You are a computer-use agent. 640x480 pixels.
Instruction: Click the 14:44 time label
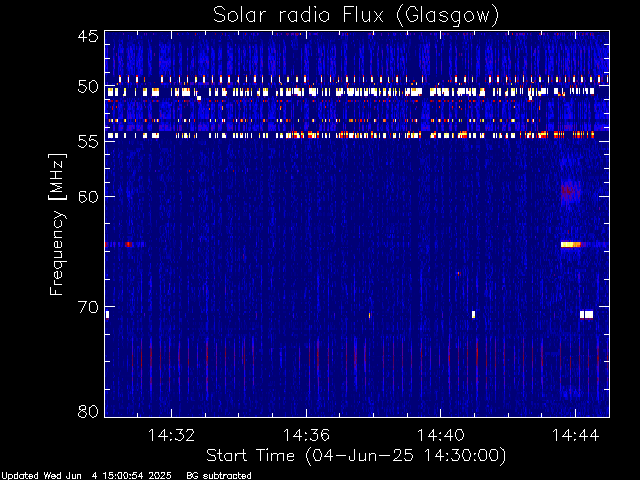click(576, 435)
